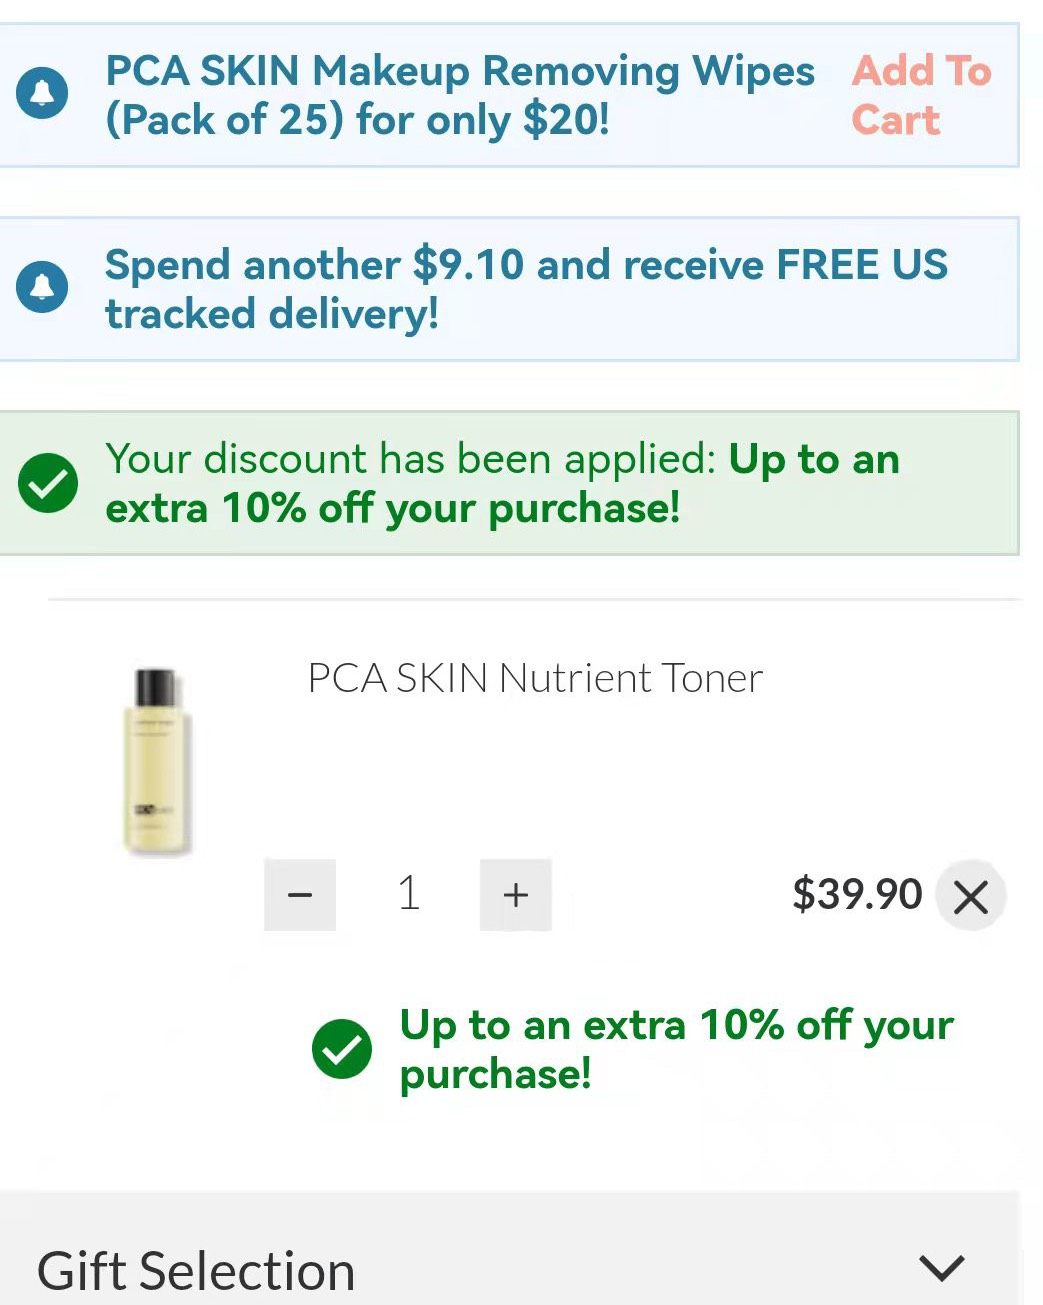Screen dimensions: 1043x1305
Task: Click the Spend another $9.10 delivery message
Action: coord(526,288)
